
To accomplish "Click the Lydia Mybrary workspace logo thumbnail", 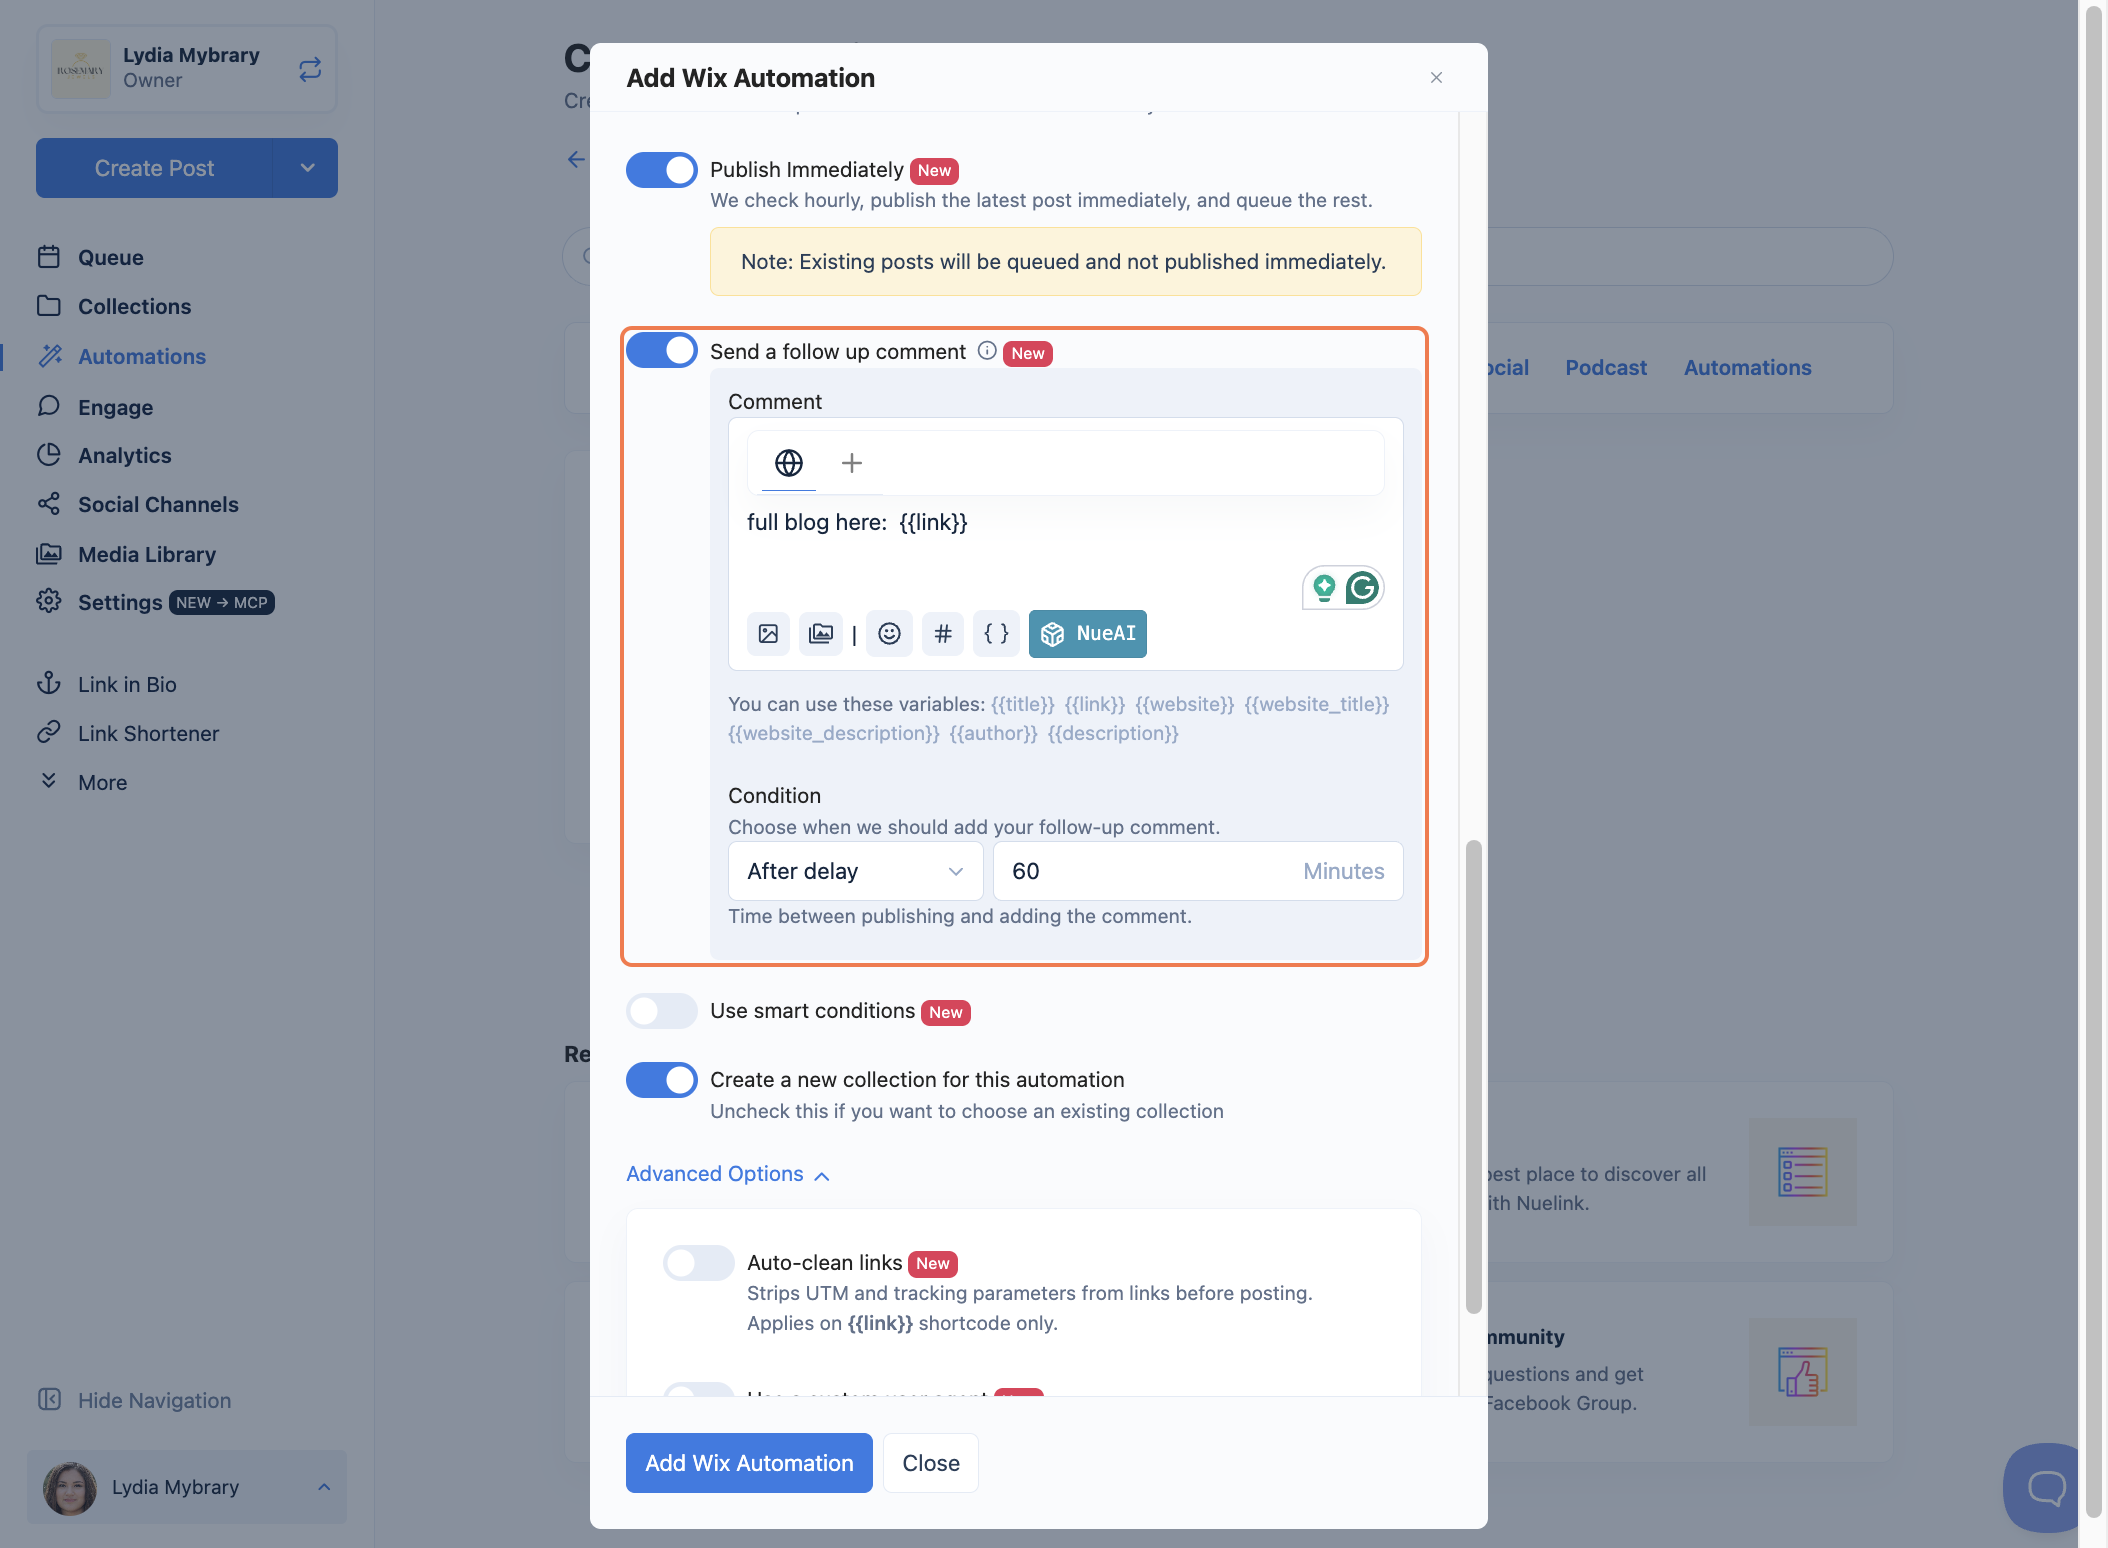I will (81, 69).
